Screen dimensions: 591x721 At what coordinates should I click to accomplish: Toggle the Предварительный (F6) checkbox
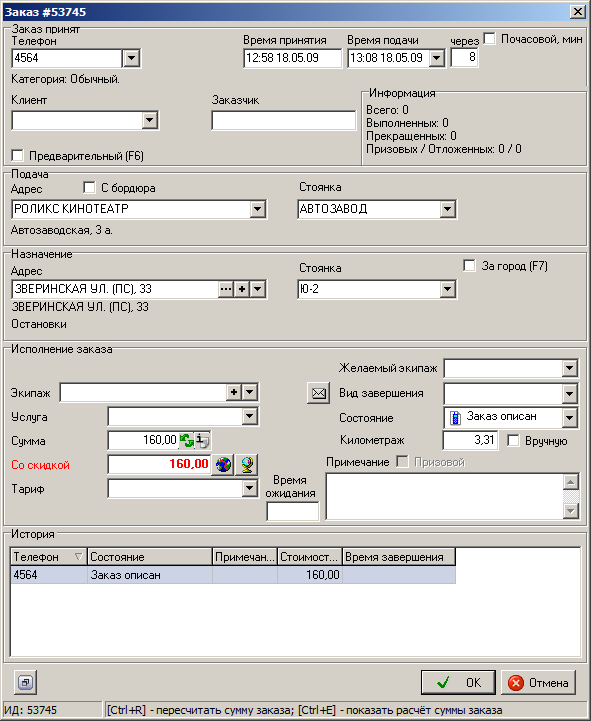click(x=17, y=155)
